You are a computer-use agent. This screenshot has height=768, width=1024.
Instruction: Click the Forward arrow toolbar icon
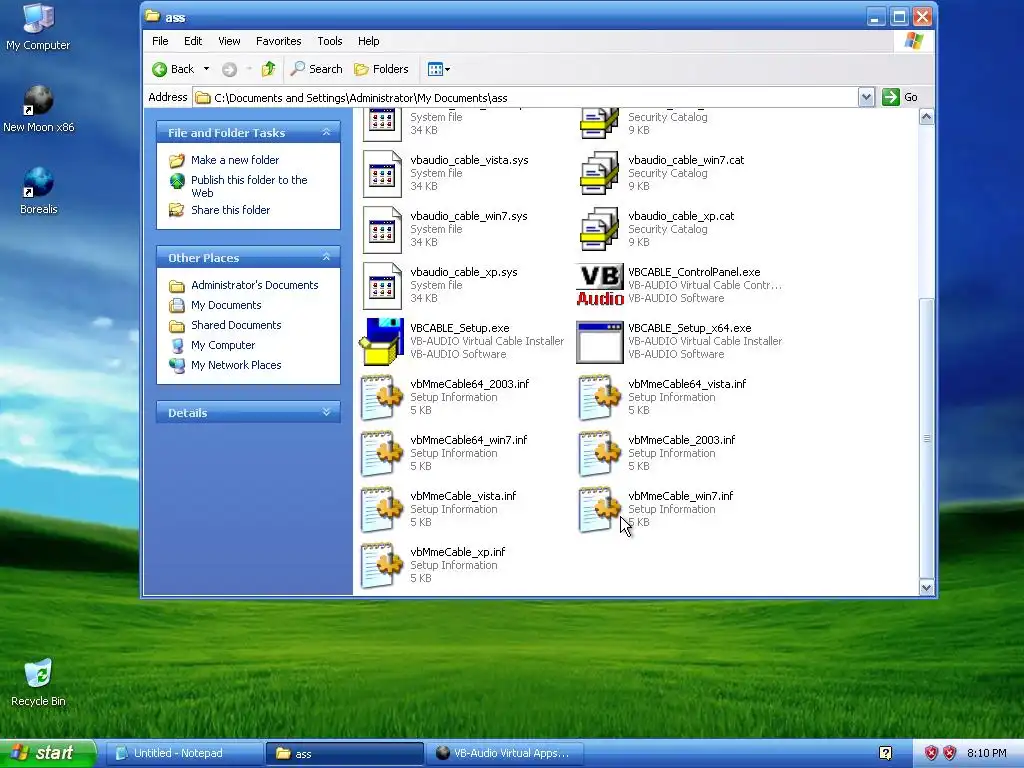[x=229, y=69]
